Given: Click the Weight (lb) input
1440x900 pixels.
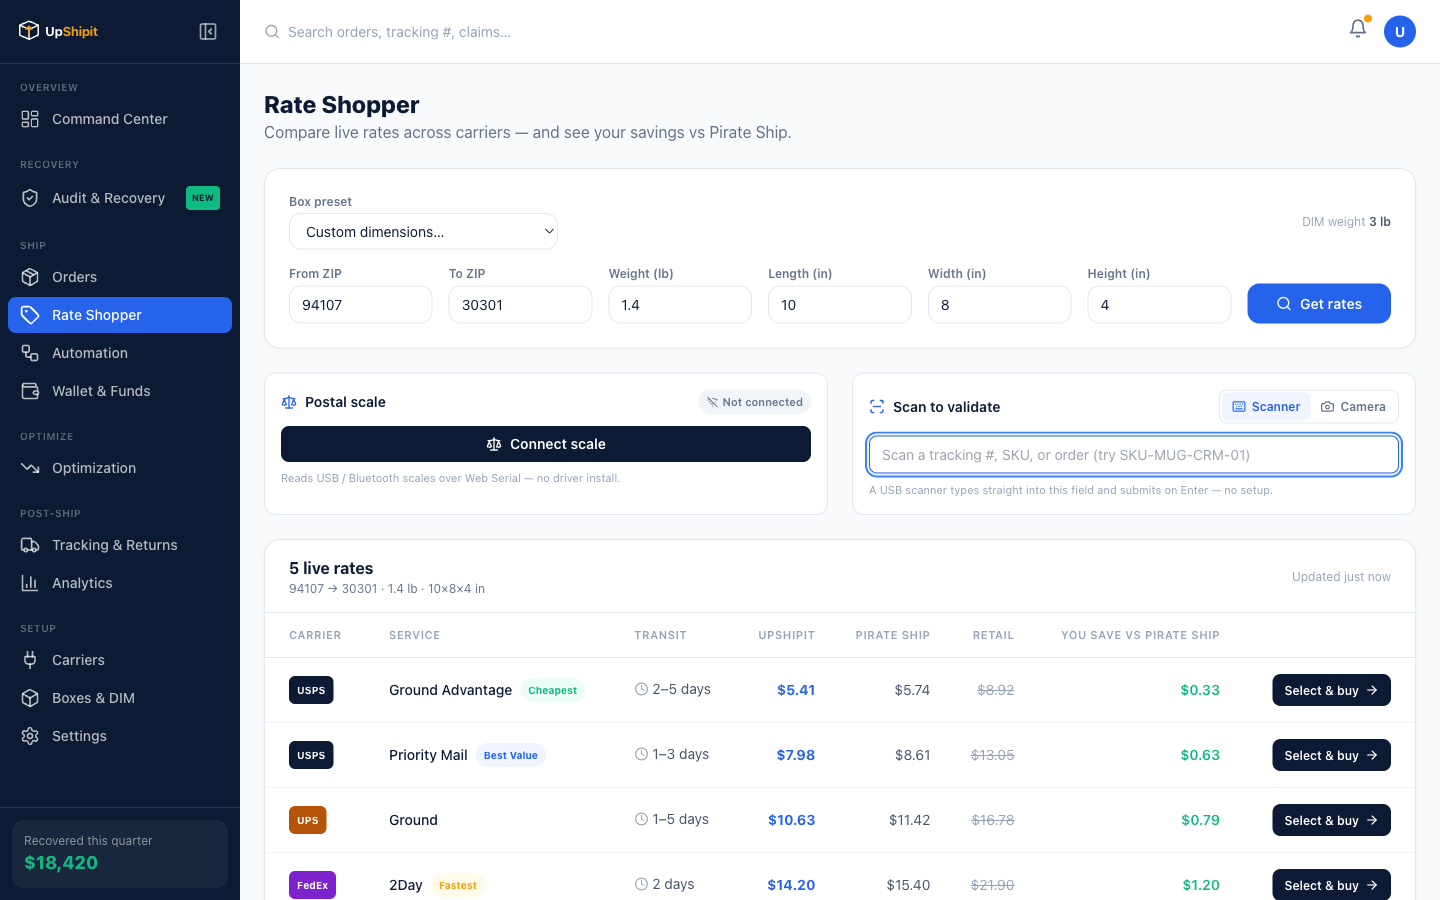Looking at the screenshot, I should [680, 305].
